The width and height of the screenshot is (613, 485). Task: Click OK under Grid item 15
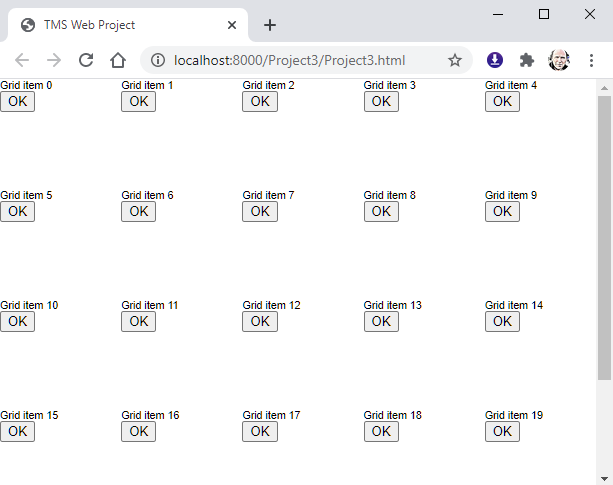tap(18, 431)
